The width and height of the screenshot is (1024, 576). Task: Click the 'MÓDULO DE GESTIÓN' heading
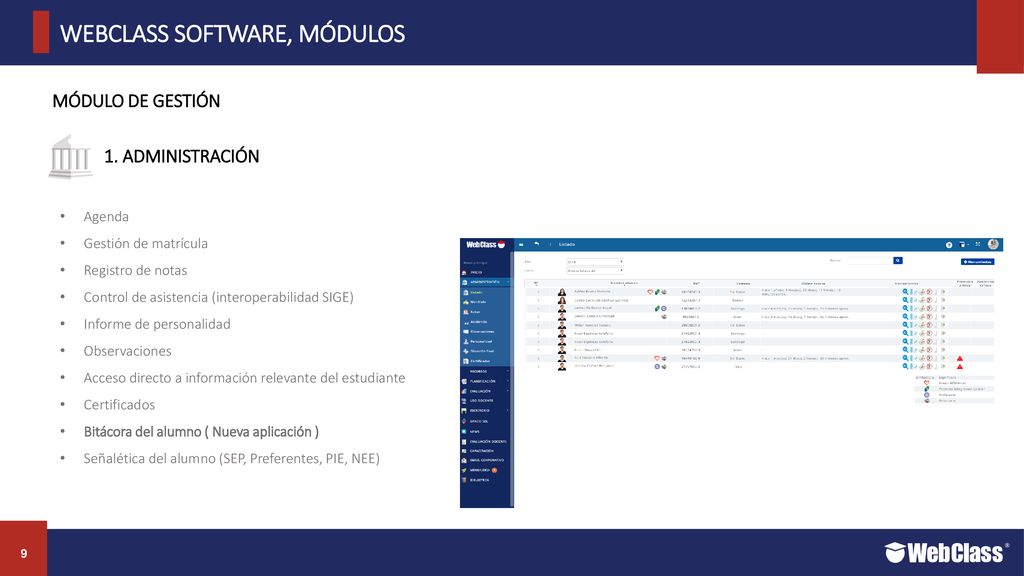136,101
